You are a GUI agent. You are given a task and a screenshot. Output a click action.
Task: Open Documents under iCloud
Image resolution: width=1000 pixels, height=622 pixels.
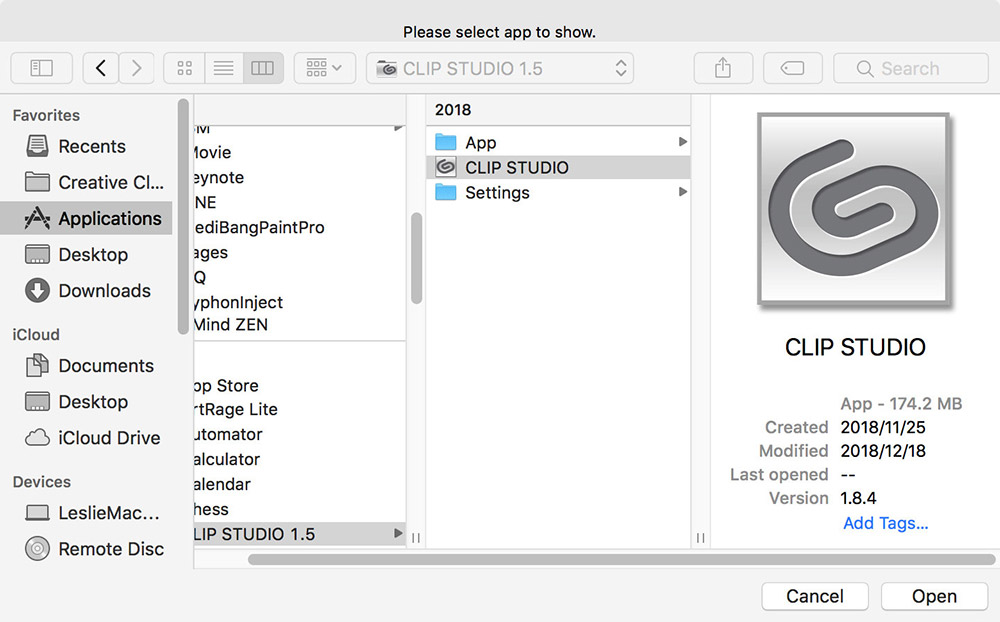[86, 366]
